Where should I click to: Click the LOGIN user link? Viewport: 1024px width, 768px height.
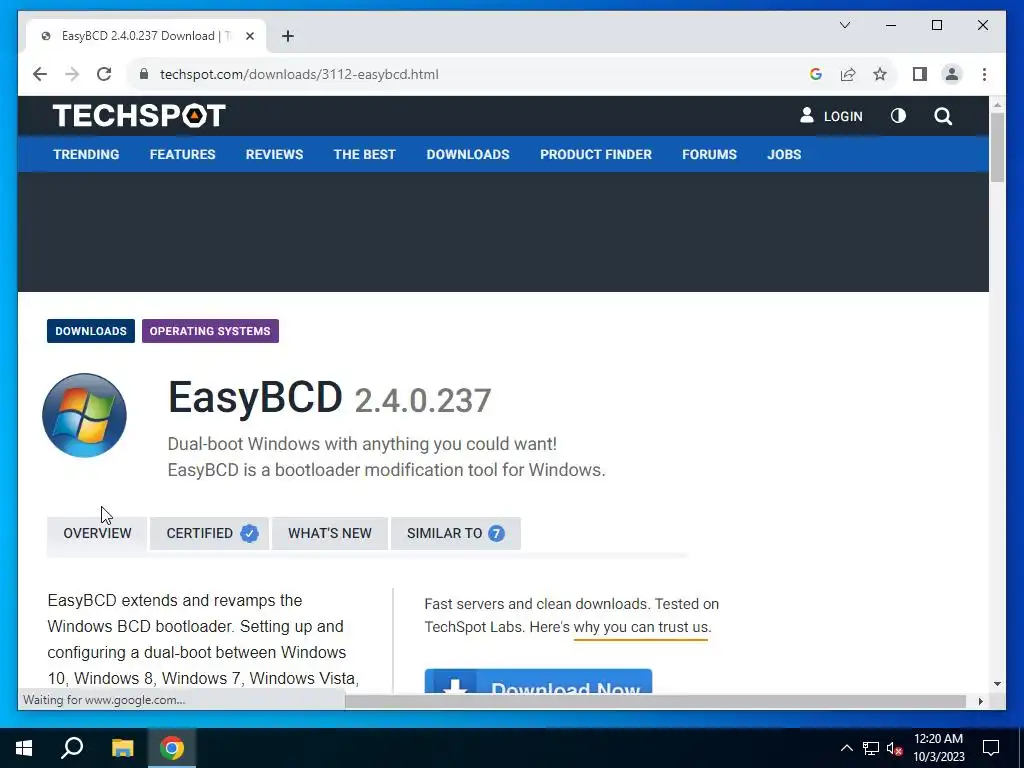point(831,116)
